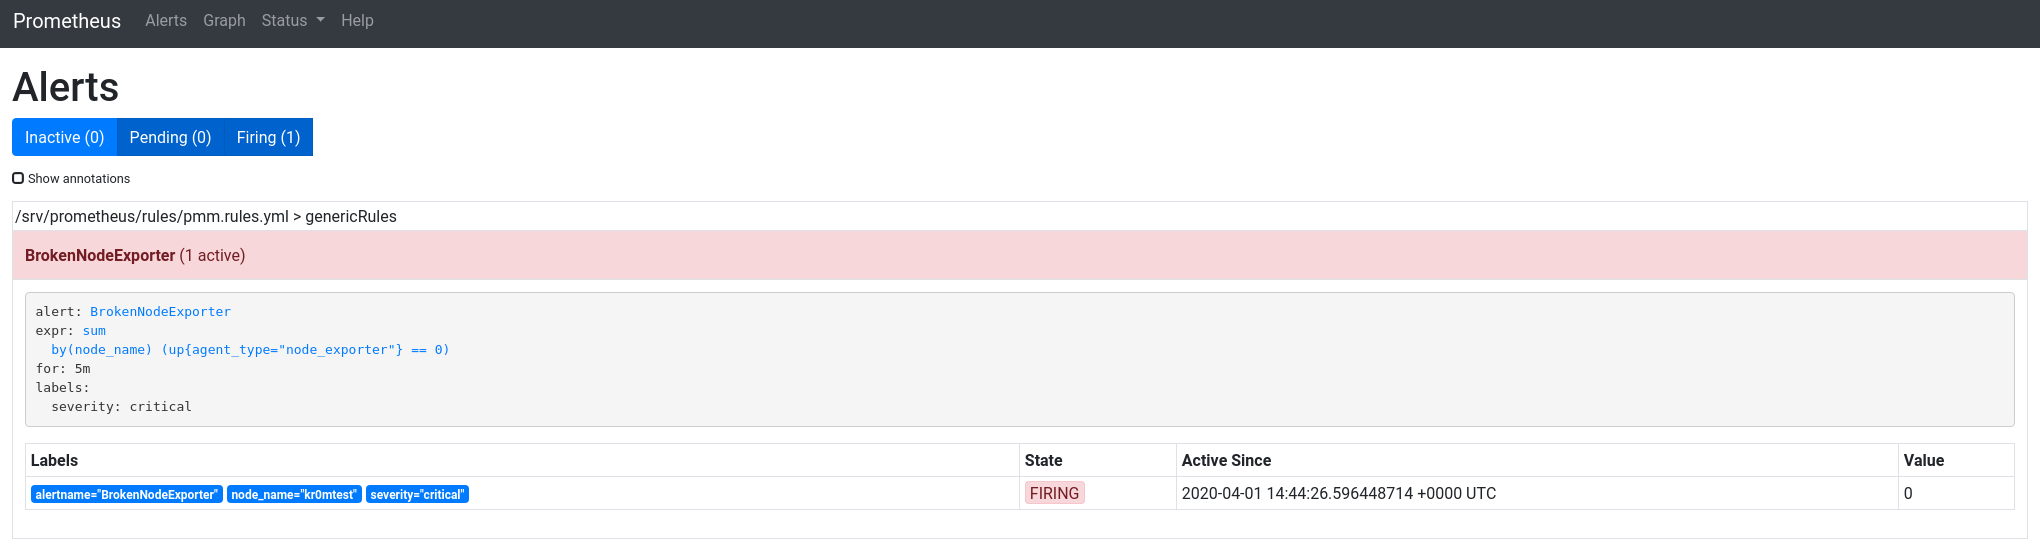Click the Prometheus brand logo link
Image resolution: width=2040 pixels, height=551 pixels.
tap(67, 21)
